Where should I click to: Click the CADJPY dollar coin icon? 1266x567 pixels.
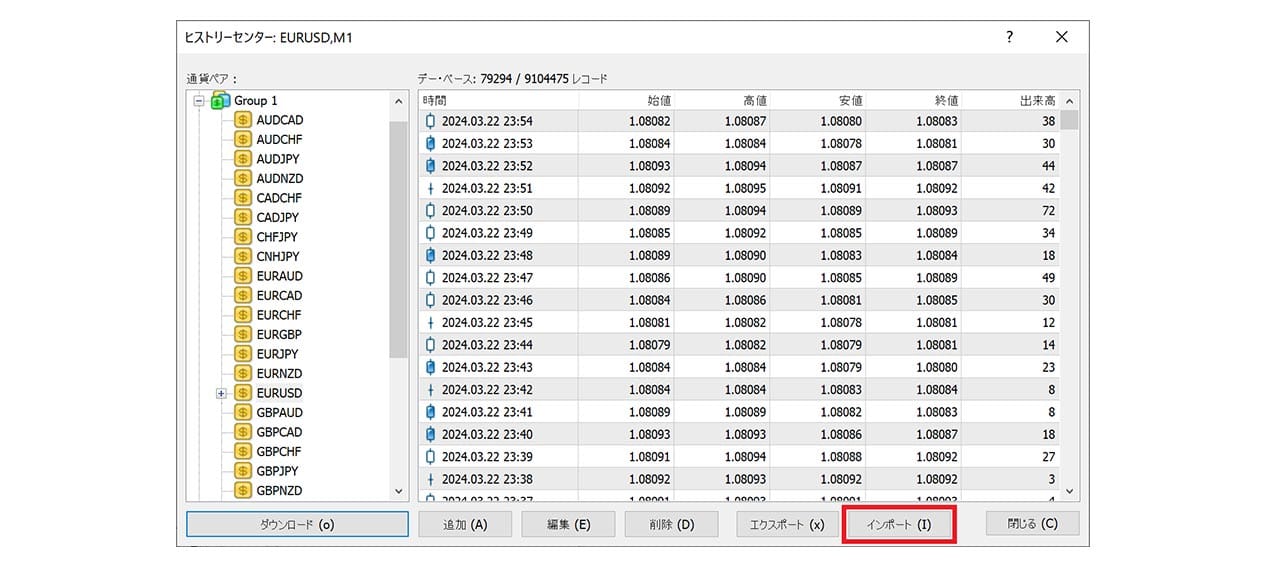(242, 217)
